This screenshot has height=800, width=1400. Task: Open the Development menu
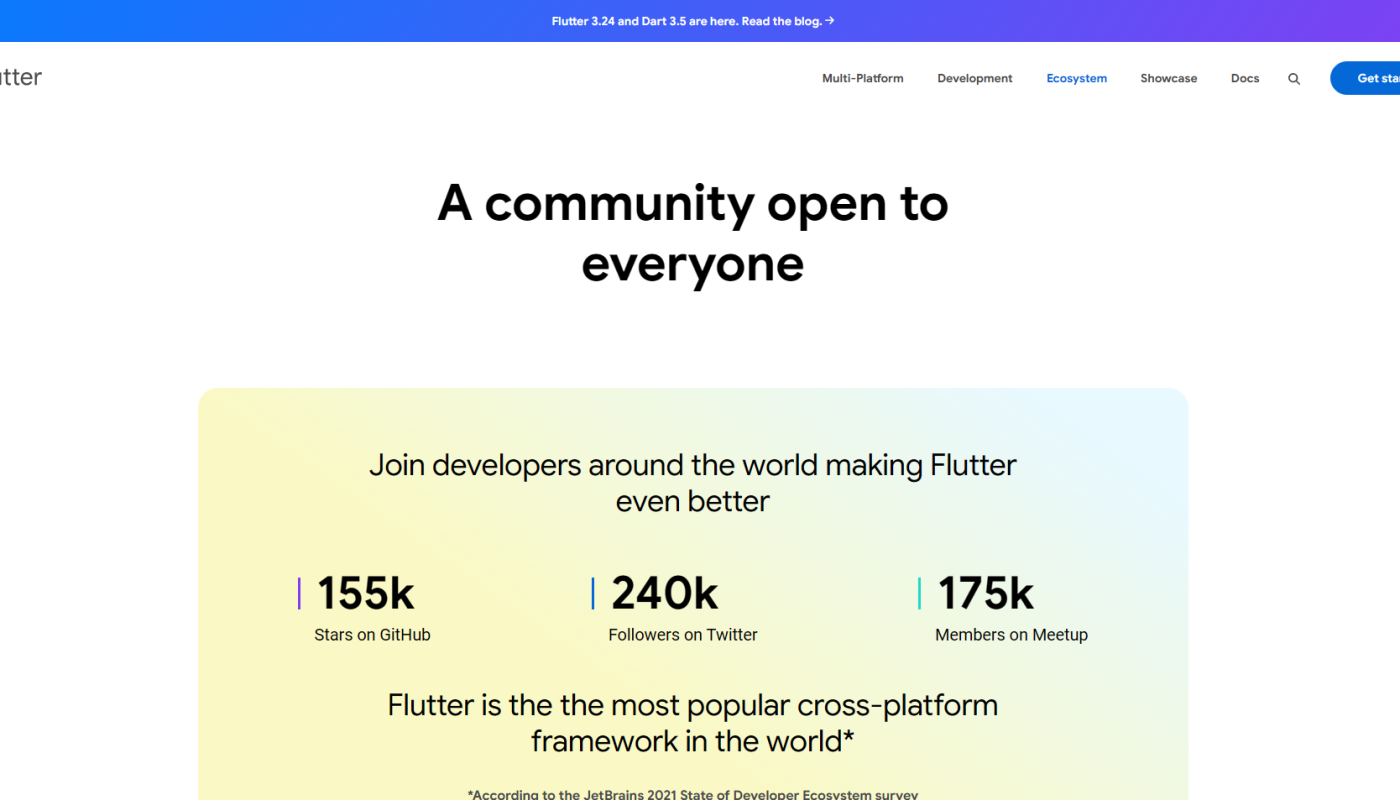[975, 78]
